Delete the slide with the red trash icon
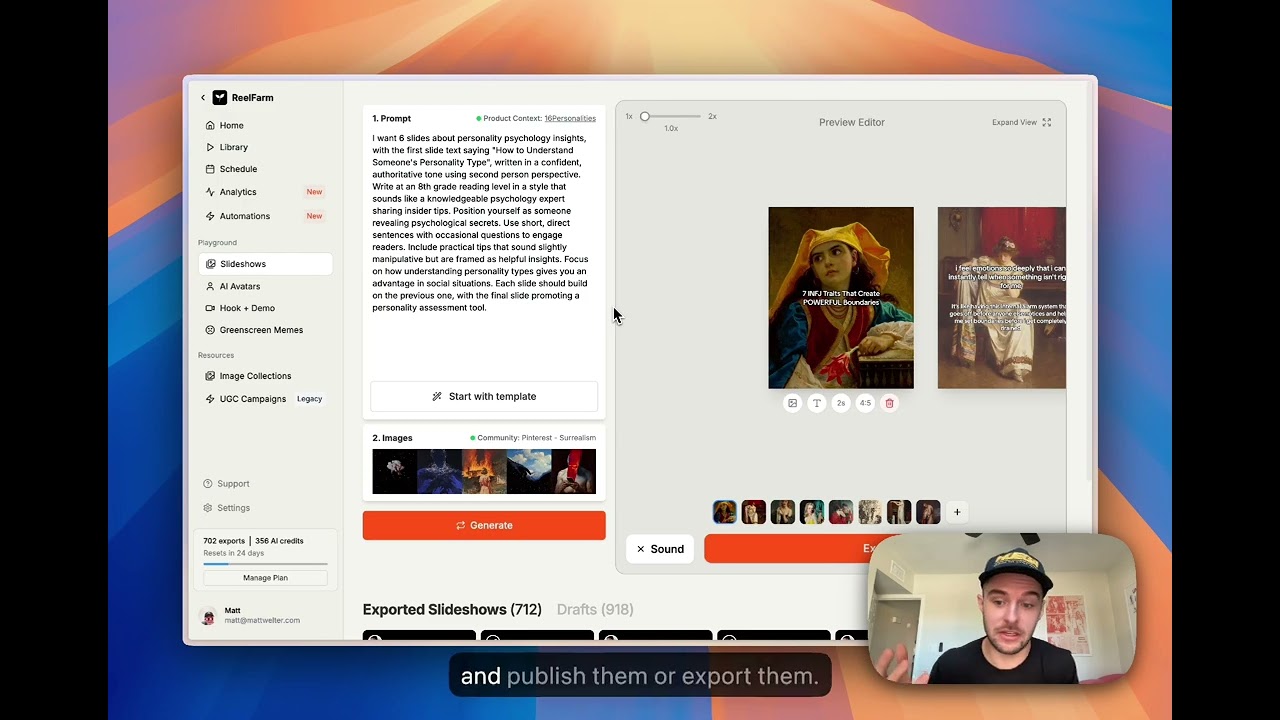Image resolution: width=1280 pixels, height=720 pixels. (889, 403)
